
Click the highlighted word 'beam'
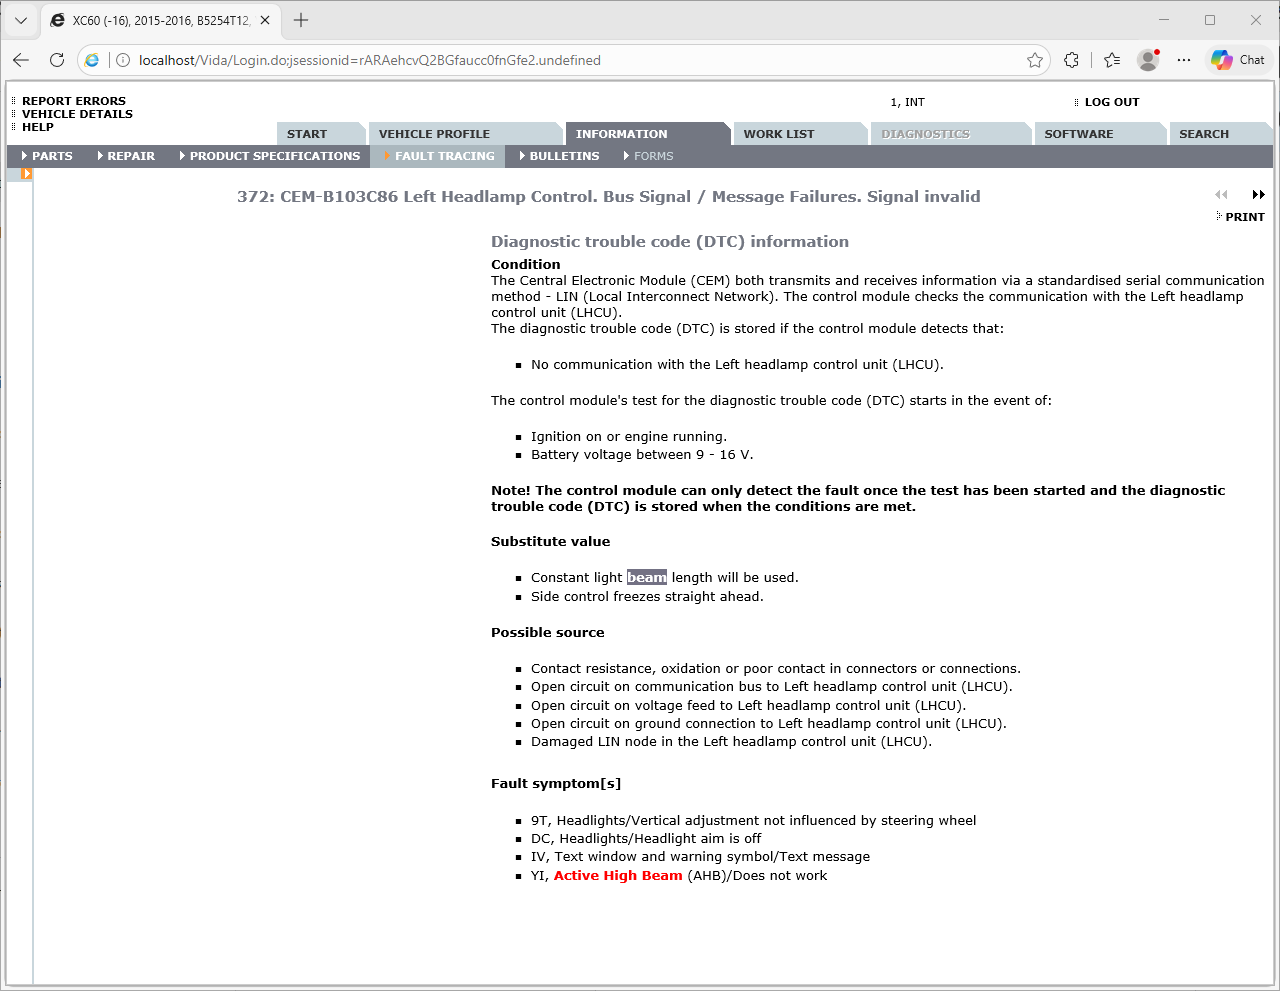click(x=647, y=578)
